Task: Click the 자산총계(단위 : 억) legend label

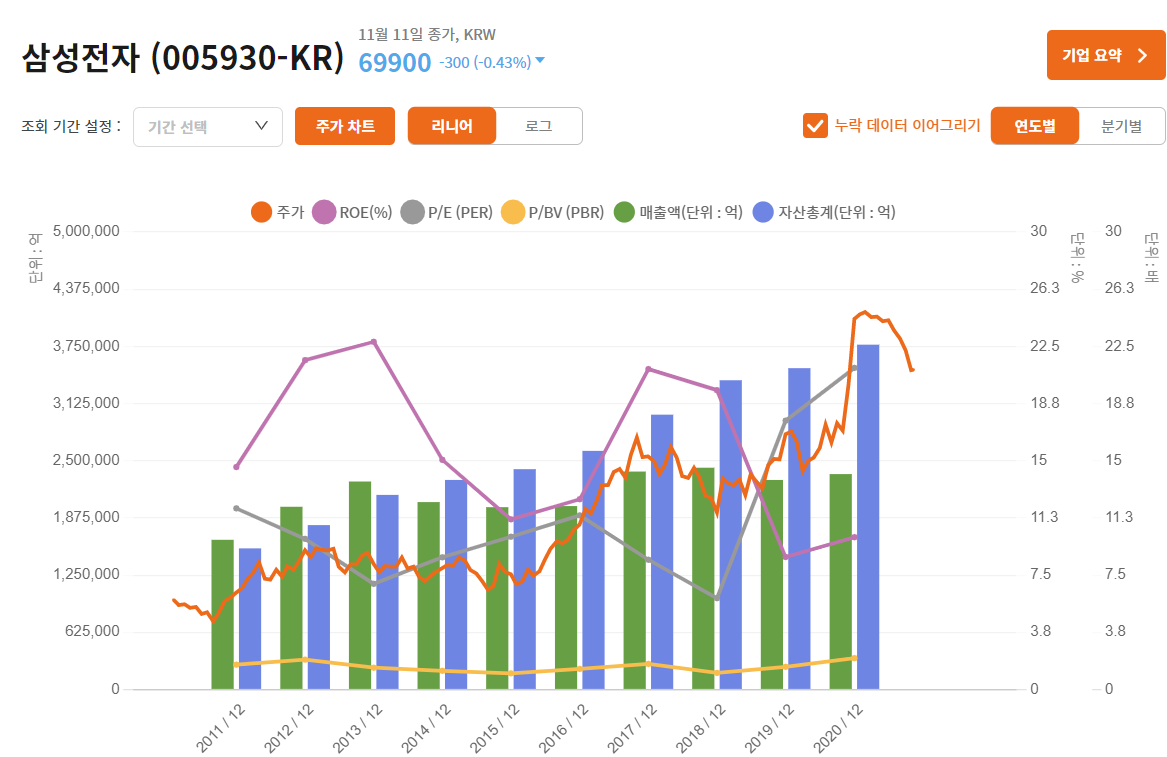Action: pyautogui.click(x=837, y=213)
